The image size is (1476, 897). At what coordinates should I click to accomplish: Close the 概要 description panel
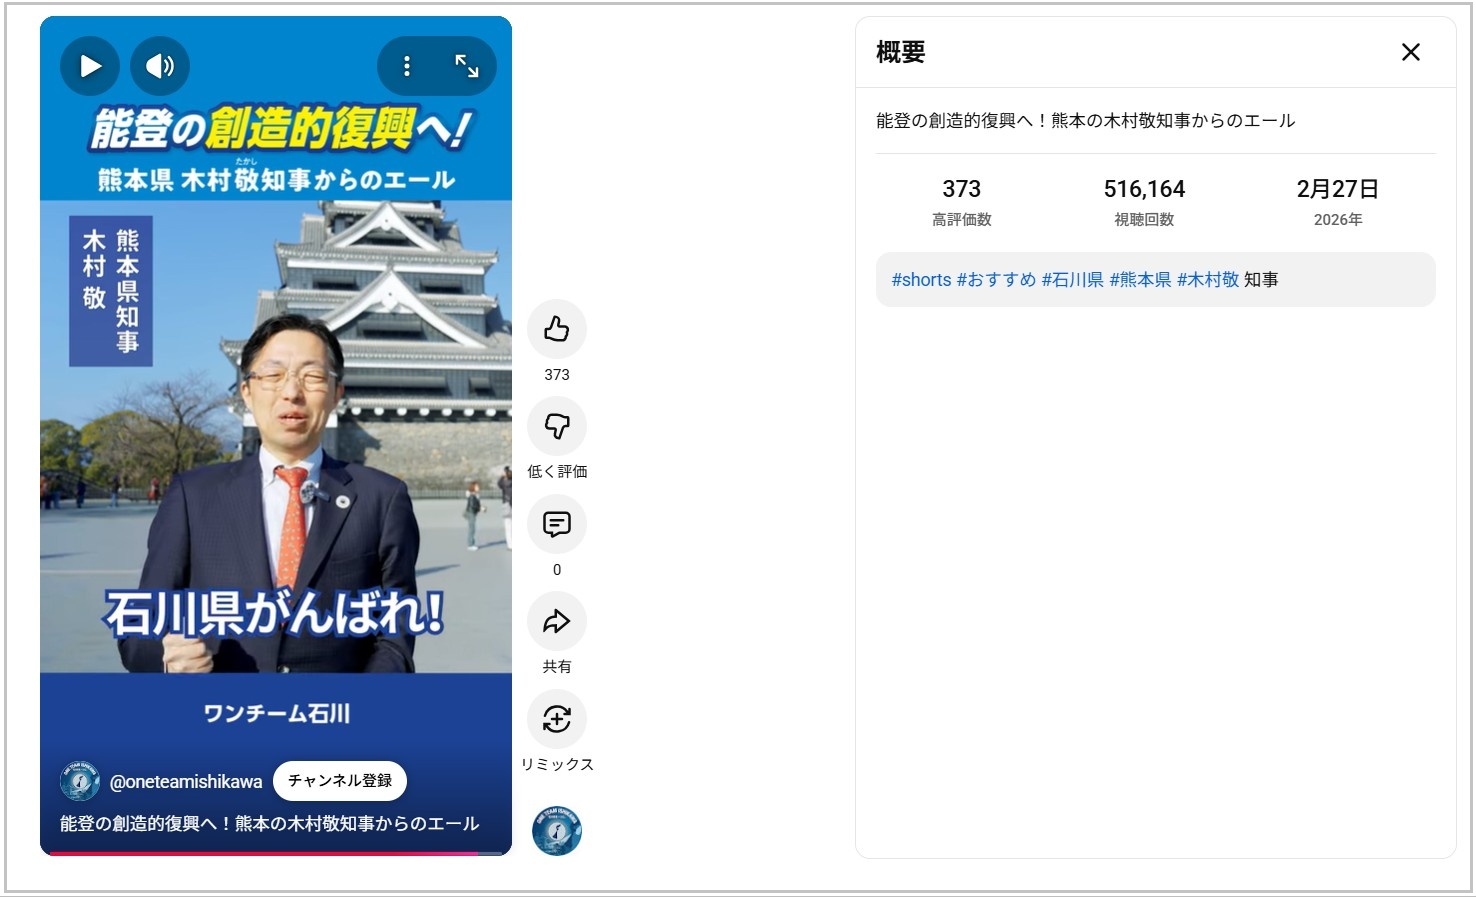[x=1411, y=52]
